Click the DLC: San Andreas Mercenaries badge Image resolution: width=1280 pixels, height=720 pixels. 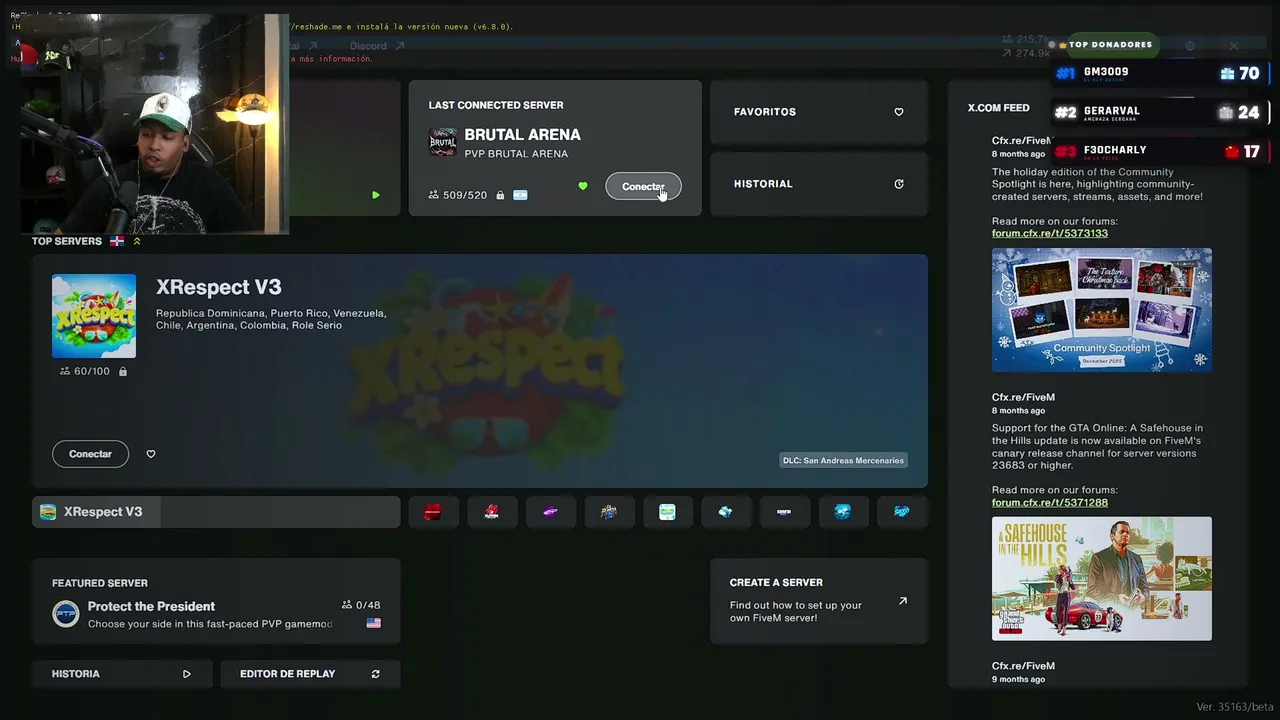point(843,460)
